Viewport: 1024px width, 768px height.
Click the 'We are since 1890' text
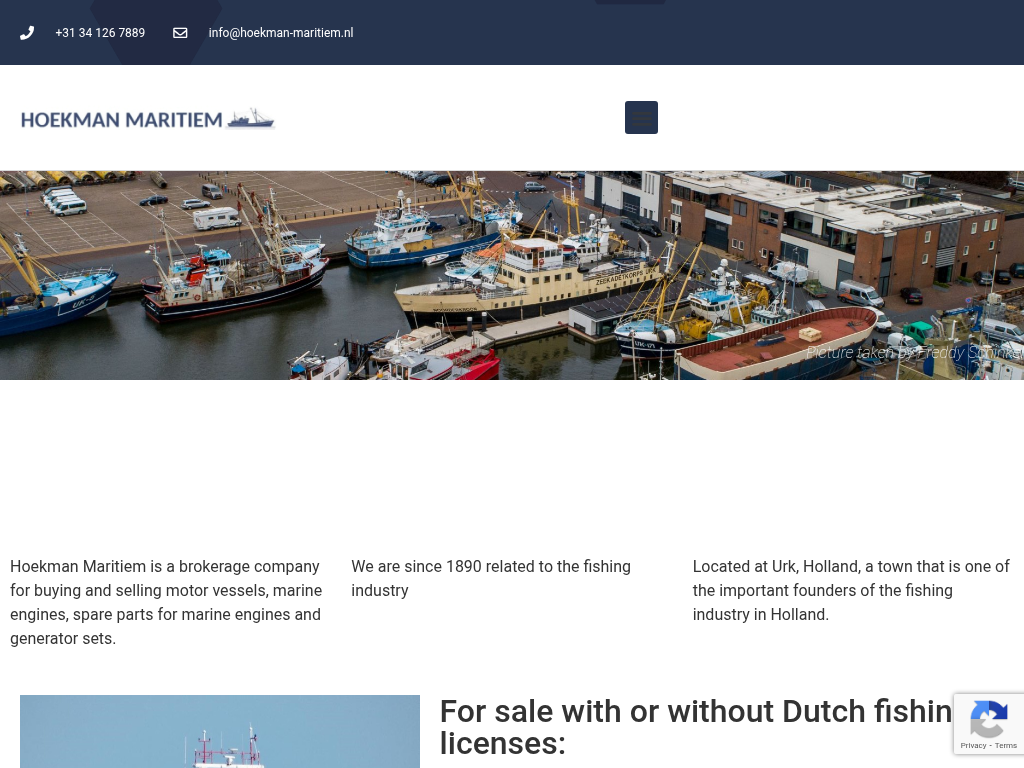point(491,578)
